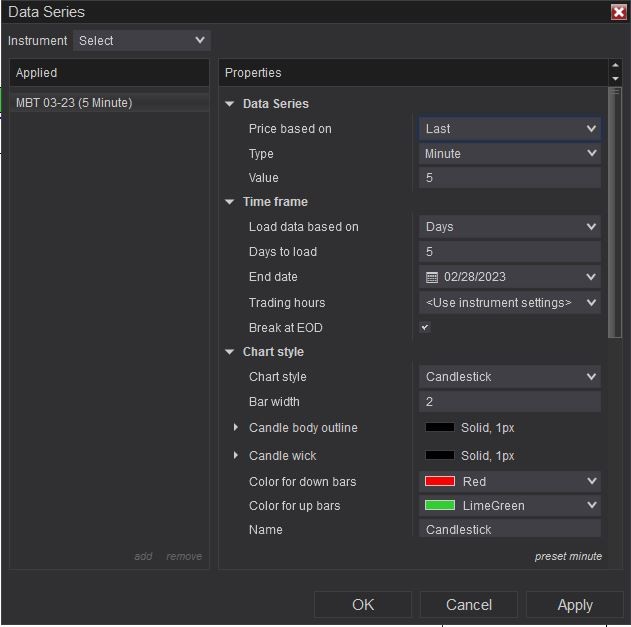Open the Chart style Candlestick dropdown

point(510,377)
